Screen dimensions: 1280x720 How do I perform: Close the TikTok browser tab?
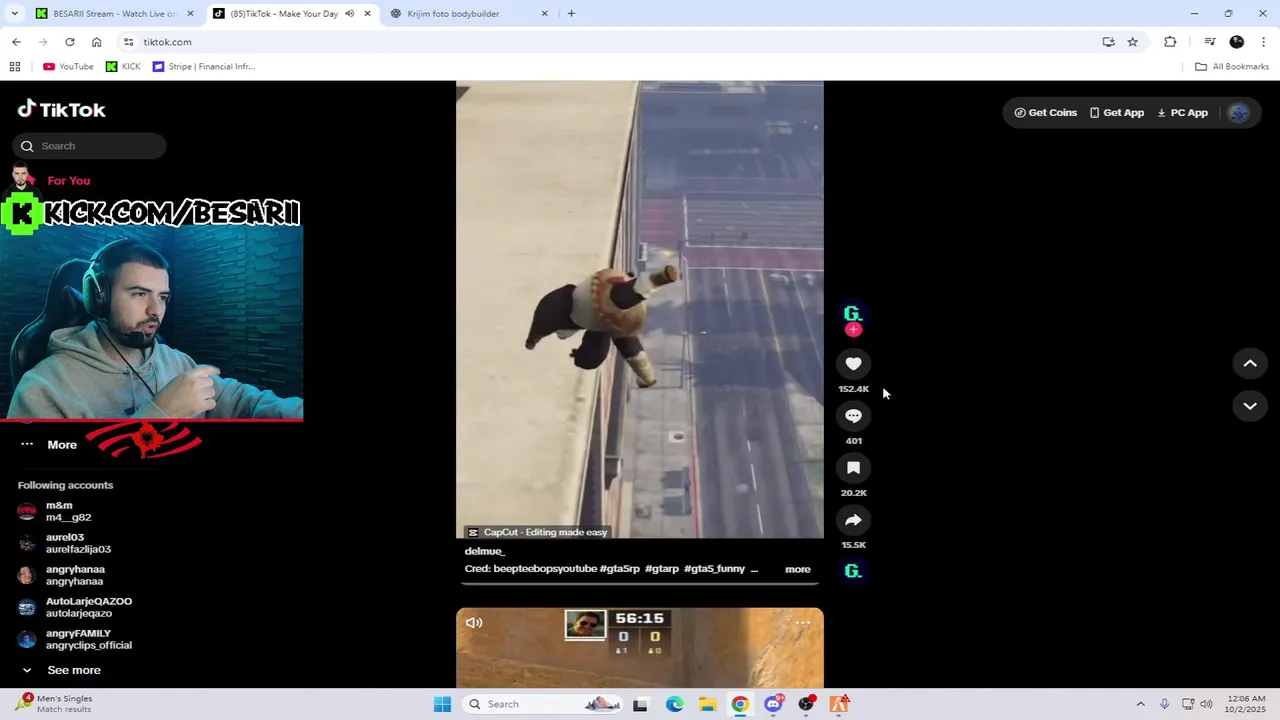368,14
